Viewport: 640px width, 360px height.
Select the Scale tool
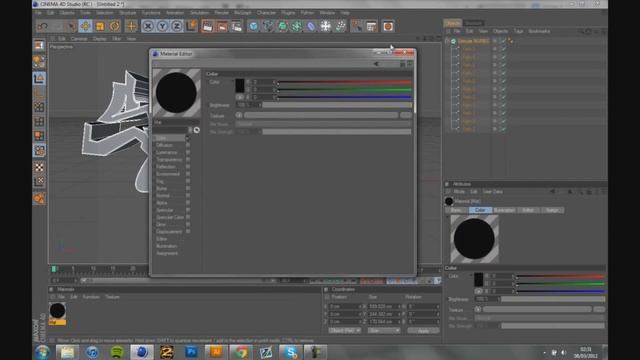100,27
